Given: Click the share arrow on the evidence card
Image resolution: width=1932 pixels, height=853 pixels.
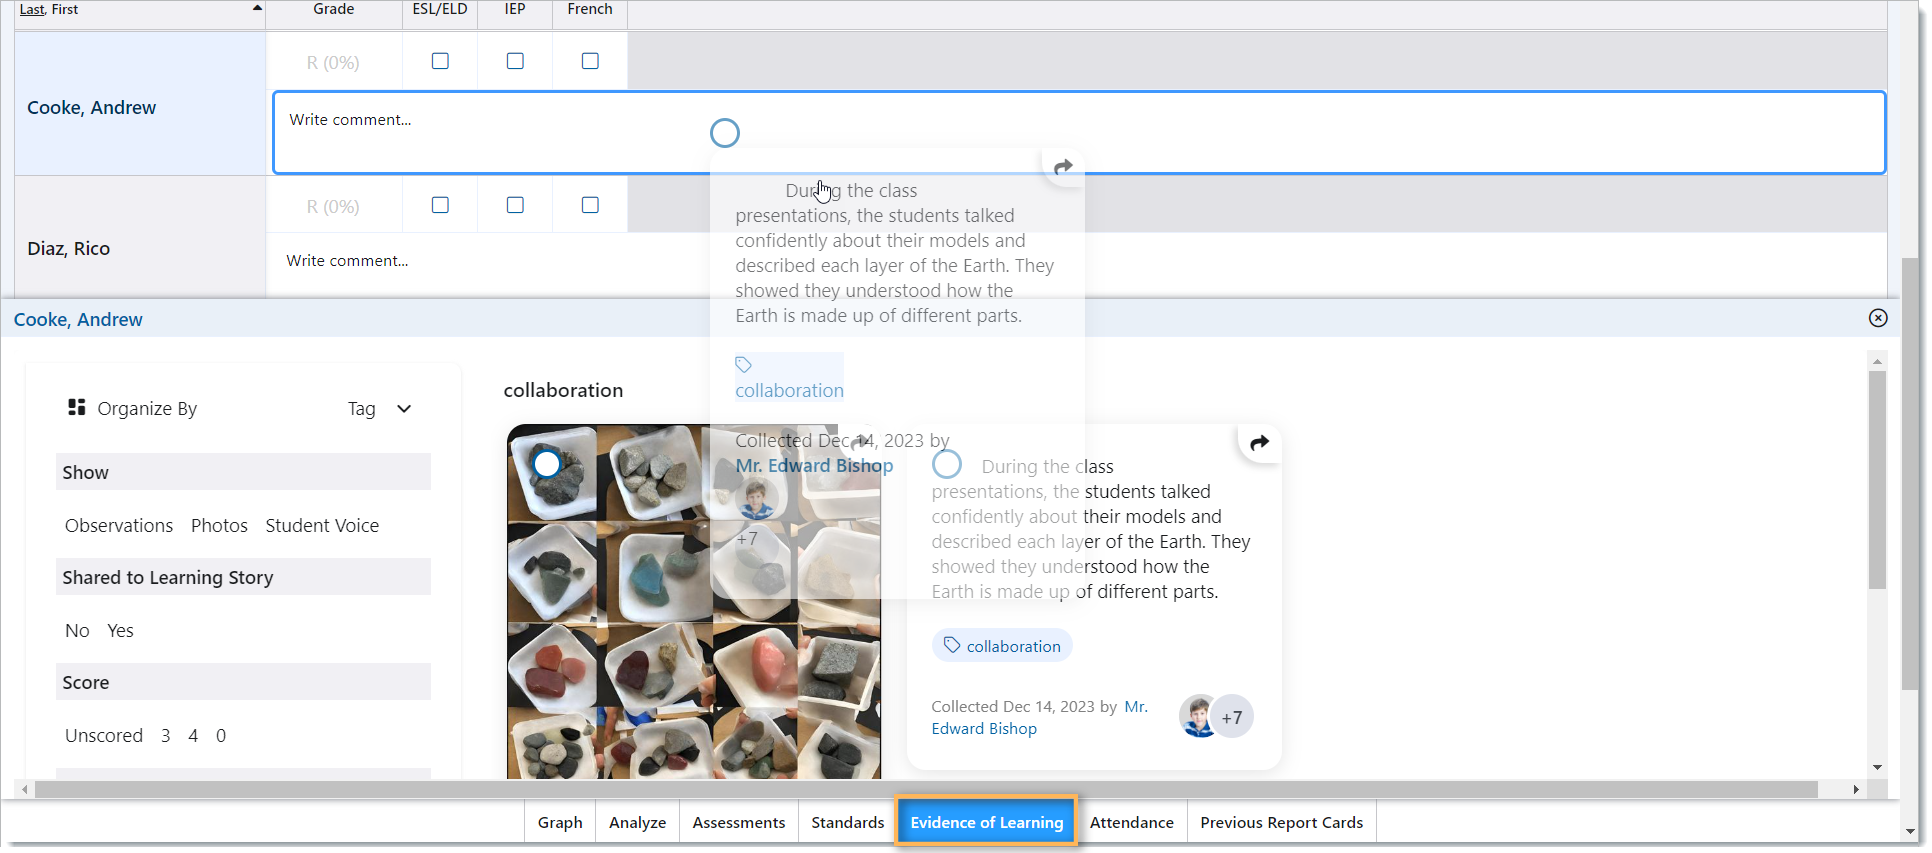Looking at the screenshot, I should [x=1260, y=443].
